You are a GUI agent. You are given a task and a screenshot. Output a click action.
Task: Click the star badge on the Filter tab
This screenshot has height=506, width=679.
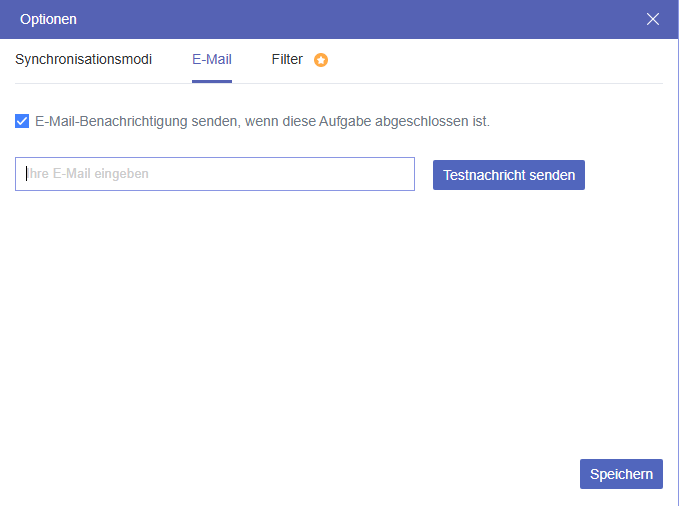tap(321, 60)
